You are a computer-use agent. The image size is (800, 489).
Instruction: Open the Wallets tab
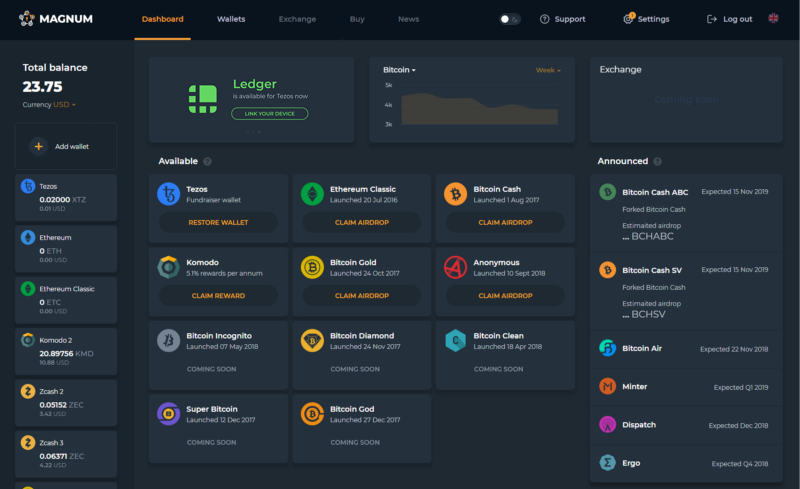click(231, 19)
